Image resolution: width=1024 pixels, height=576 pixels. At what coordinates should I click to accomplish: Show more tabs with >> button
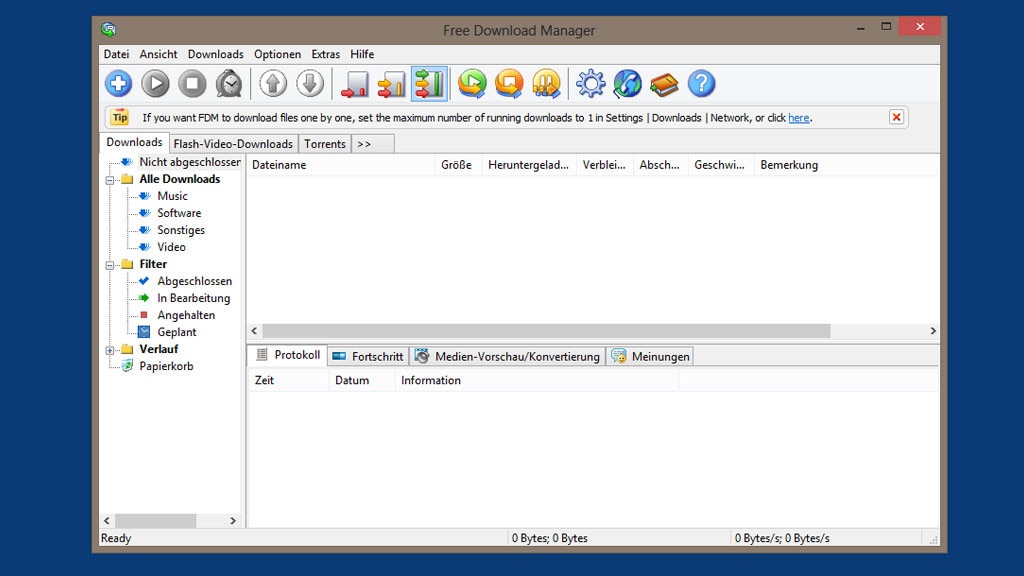(x=373, y=144)
